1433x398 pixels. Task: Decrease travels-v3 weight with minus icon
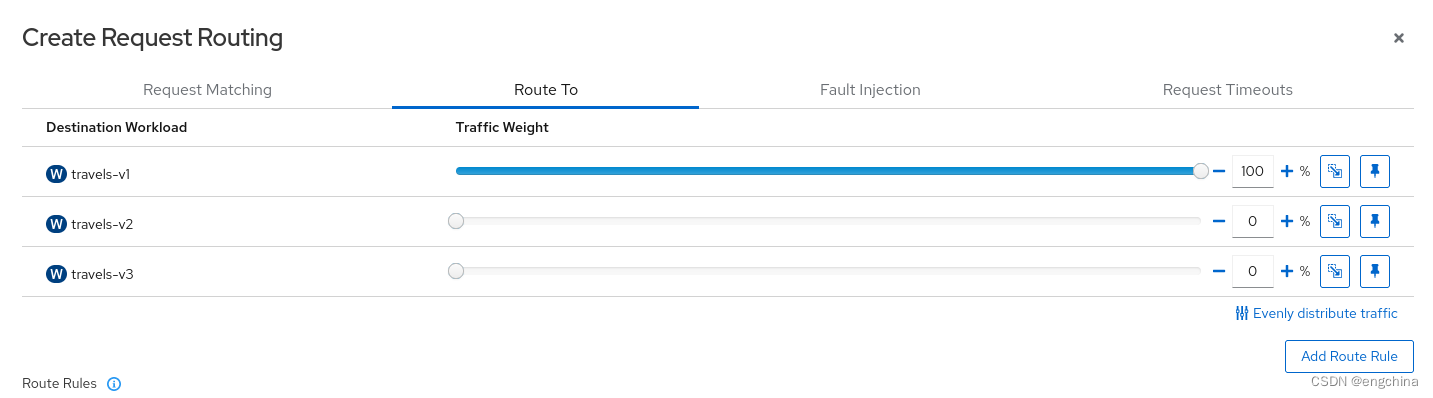pyautogui.click(x=1219, y=271)
